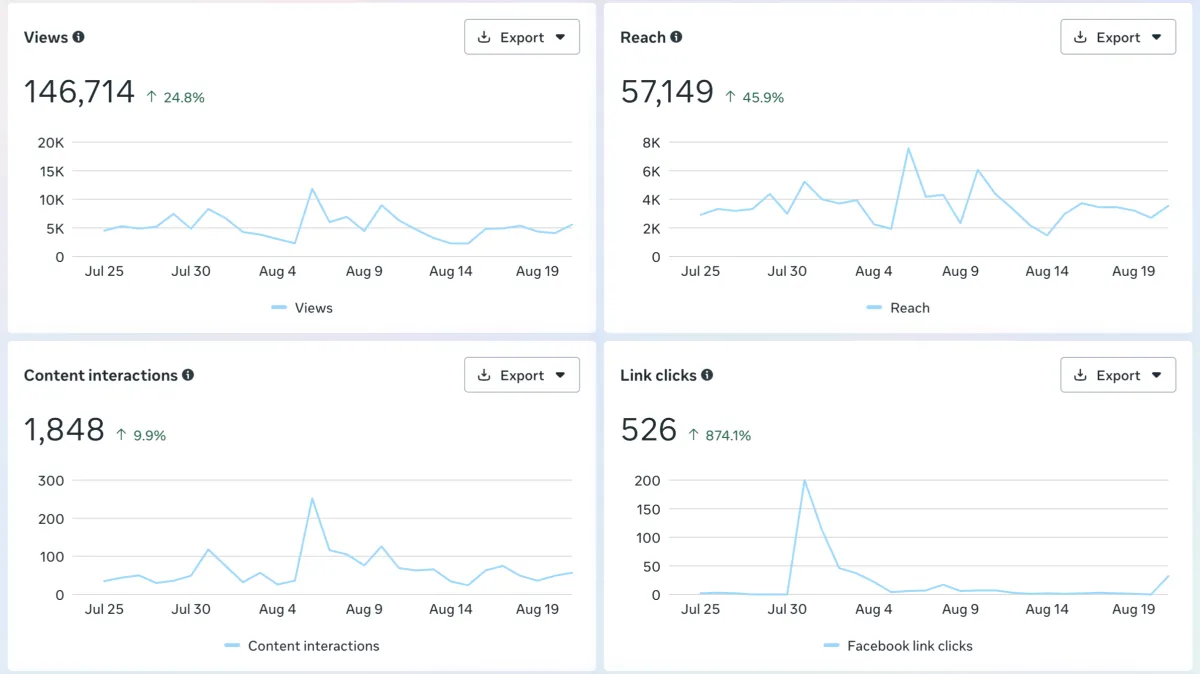Viewport: 1200px width, 674px height.
Task: Click the download icon in Views Export
Action: pyautogui.click(x=485, y=37)
